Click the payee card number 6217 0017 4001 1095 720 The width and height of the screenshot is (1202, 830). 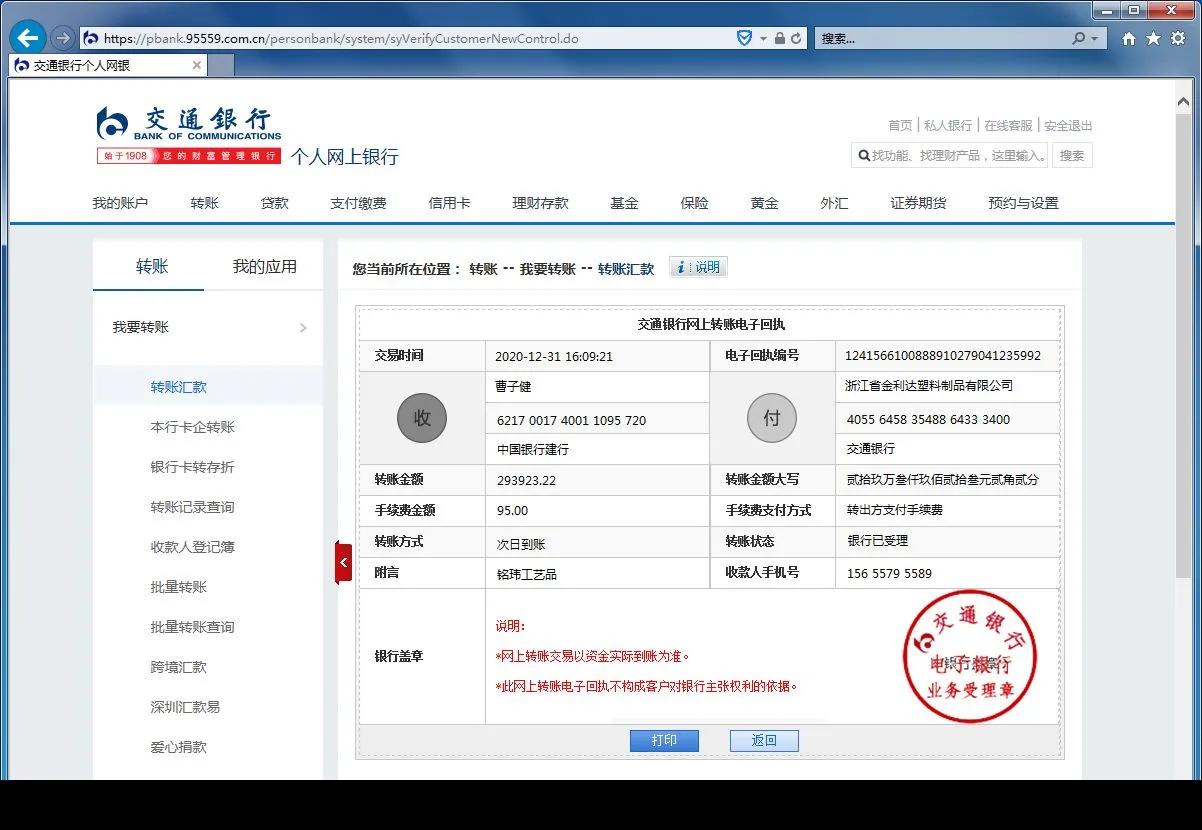coord(571,421)
